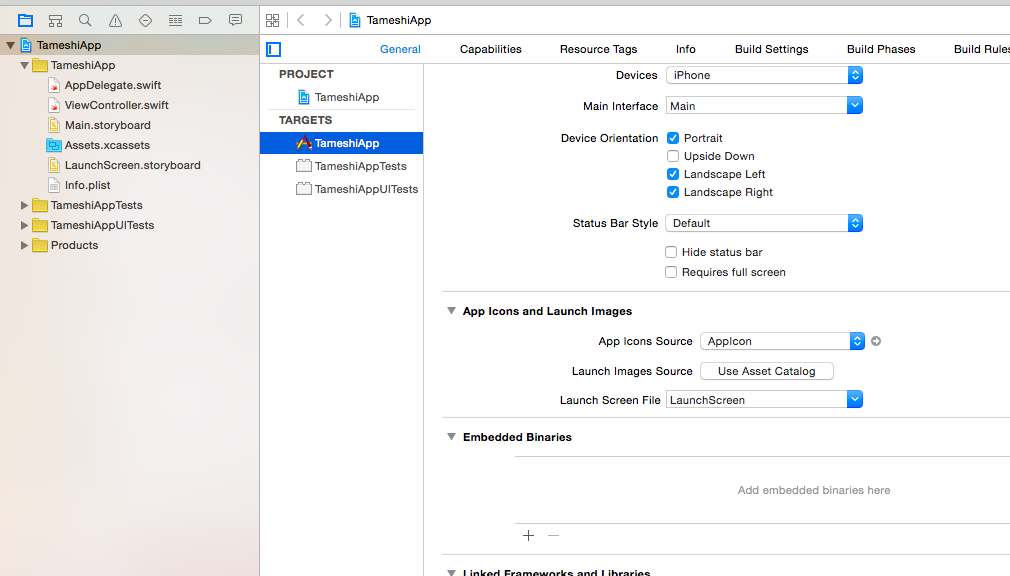
Task: Click the AppDelegate.swift file icon
Action: (54, 85)
